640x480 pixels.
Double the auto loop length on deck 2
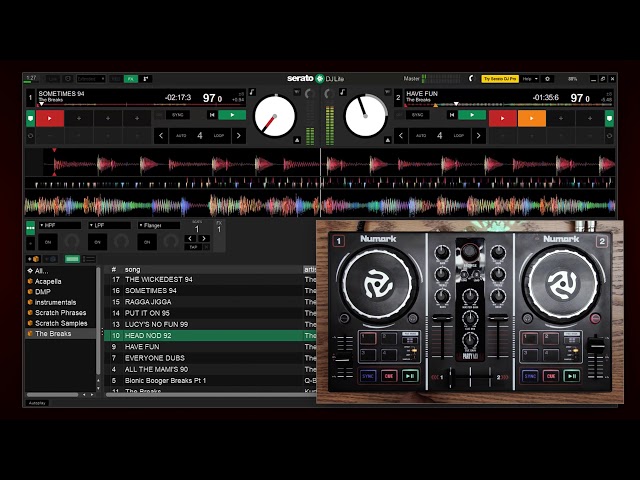click(478, 136)
